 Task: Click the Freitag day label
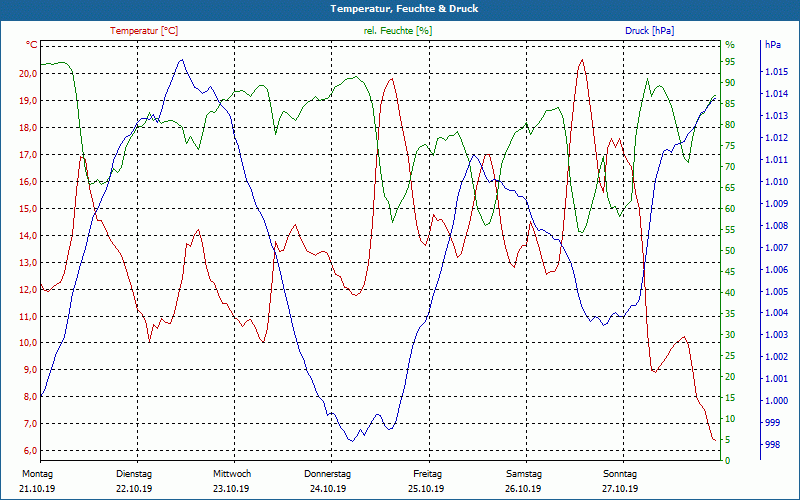(428, 474)
